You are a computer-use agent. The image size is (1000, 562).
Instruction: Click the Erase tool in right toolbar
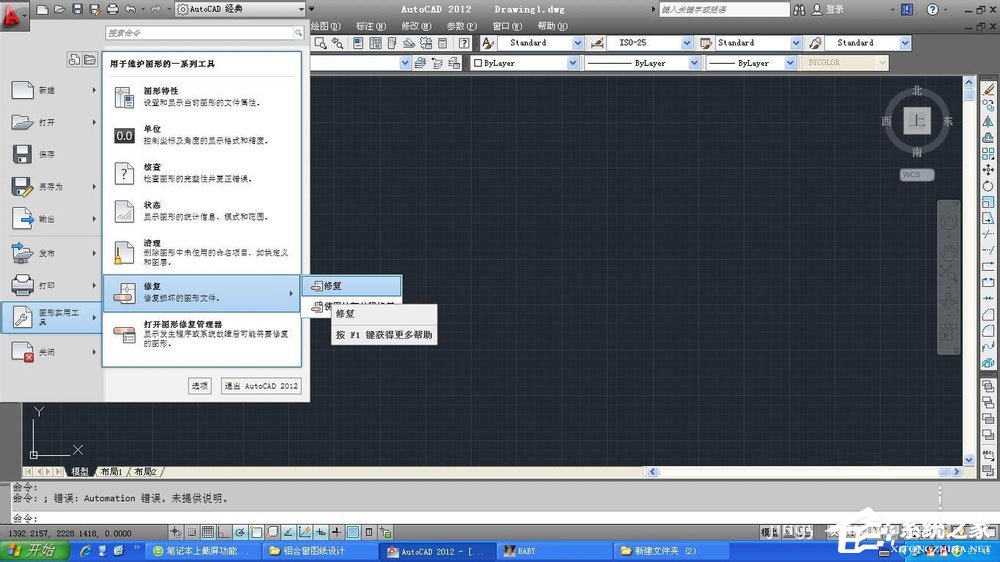click(989, 89)
